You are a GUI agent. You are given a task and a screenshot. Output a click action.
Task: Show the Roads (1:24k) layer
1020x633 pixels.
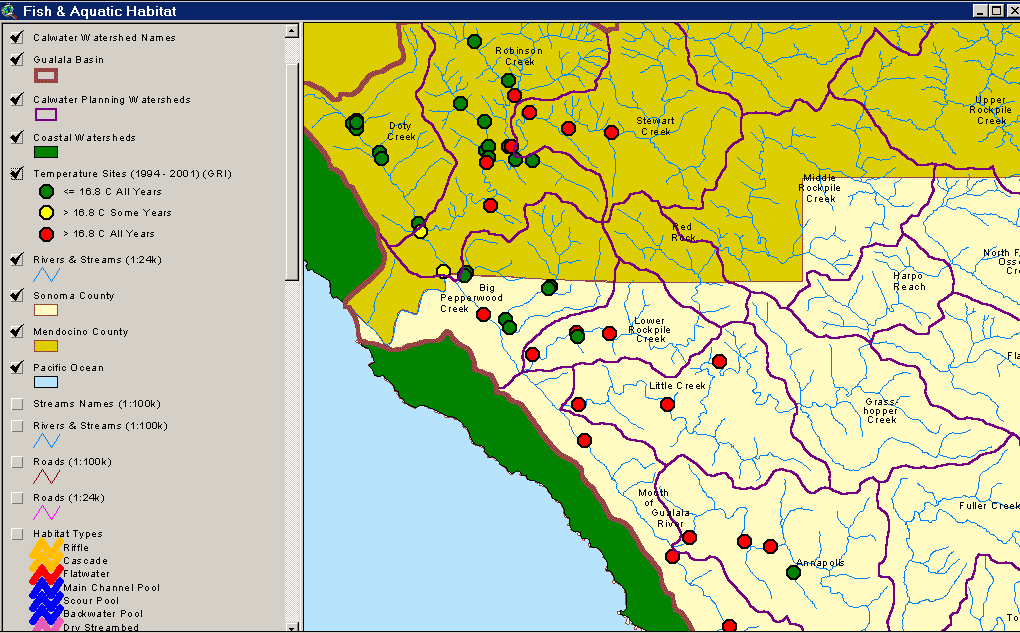pos(18,498)
